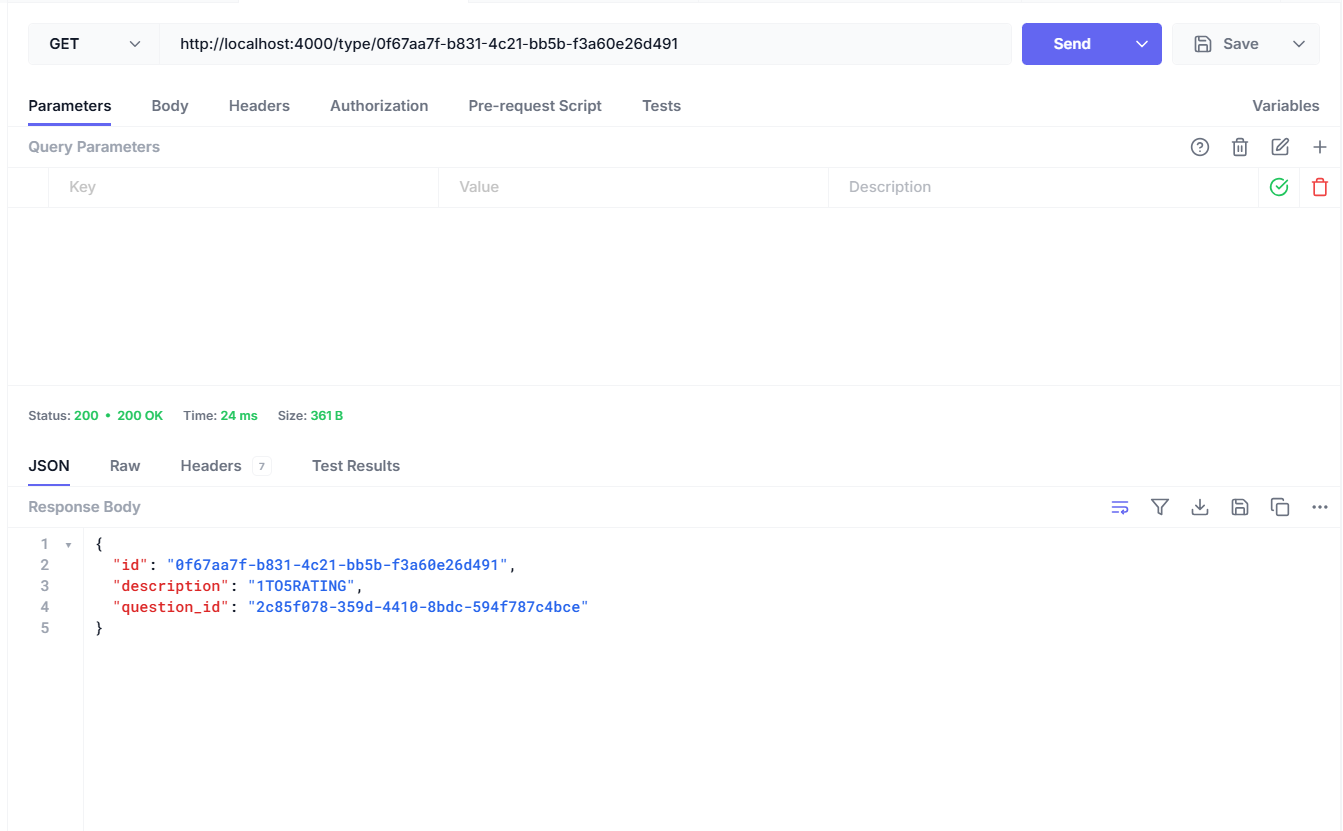1343x831 pixels.
Task: Open the GET method dropdown
Action: (x=94, y=44)
